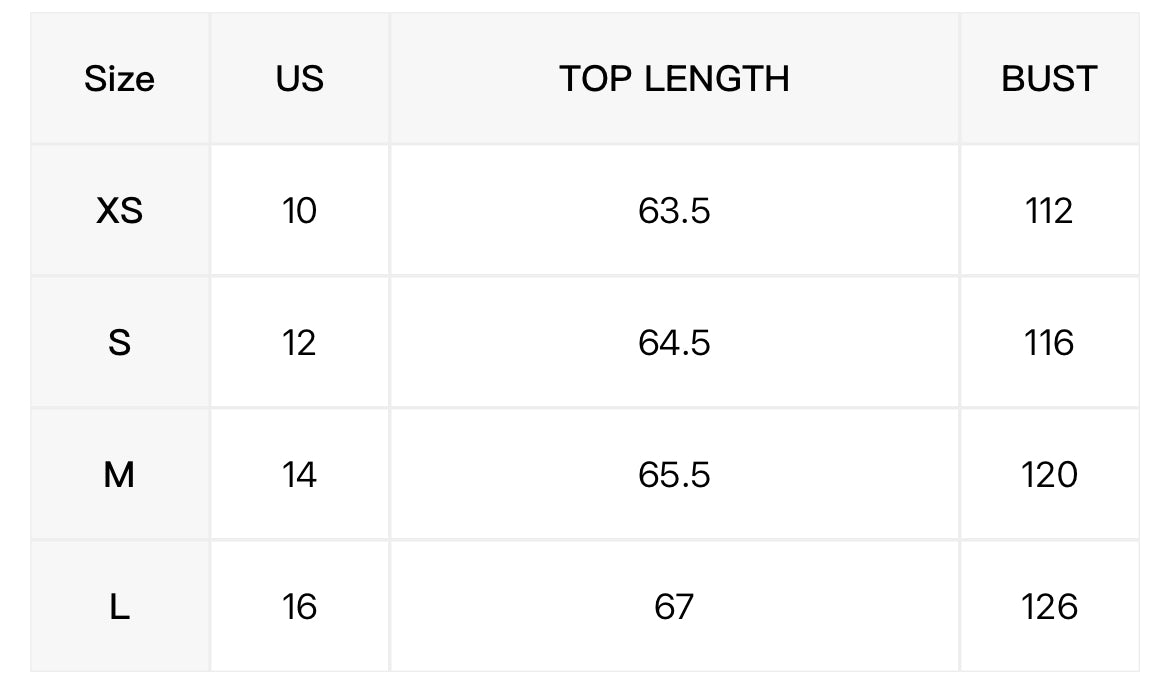Click the 116 bust value
The image size is (1170, 684).
(1049, 342)
